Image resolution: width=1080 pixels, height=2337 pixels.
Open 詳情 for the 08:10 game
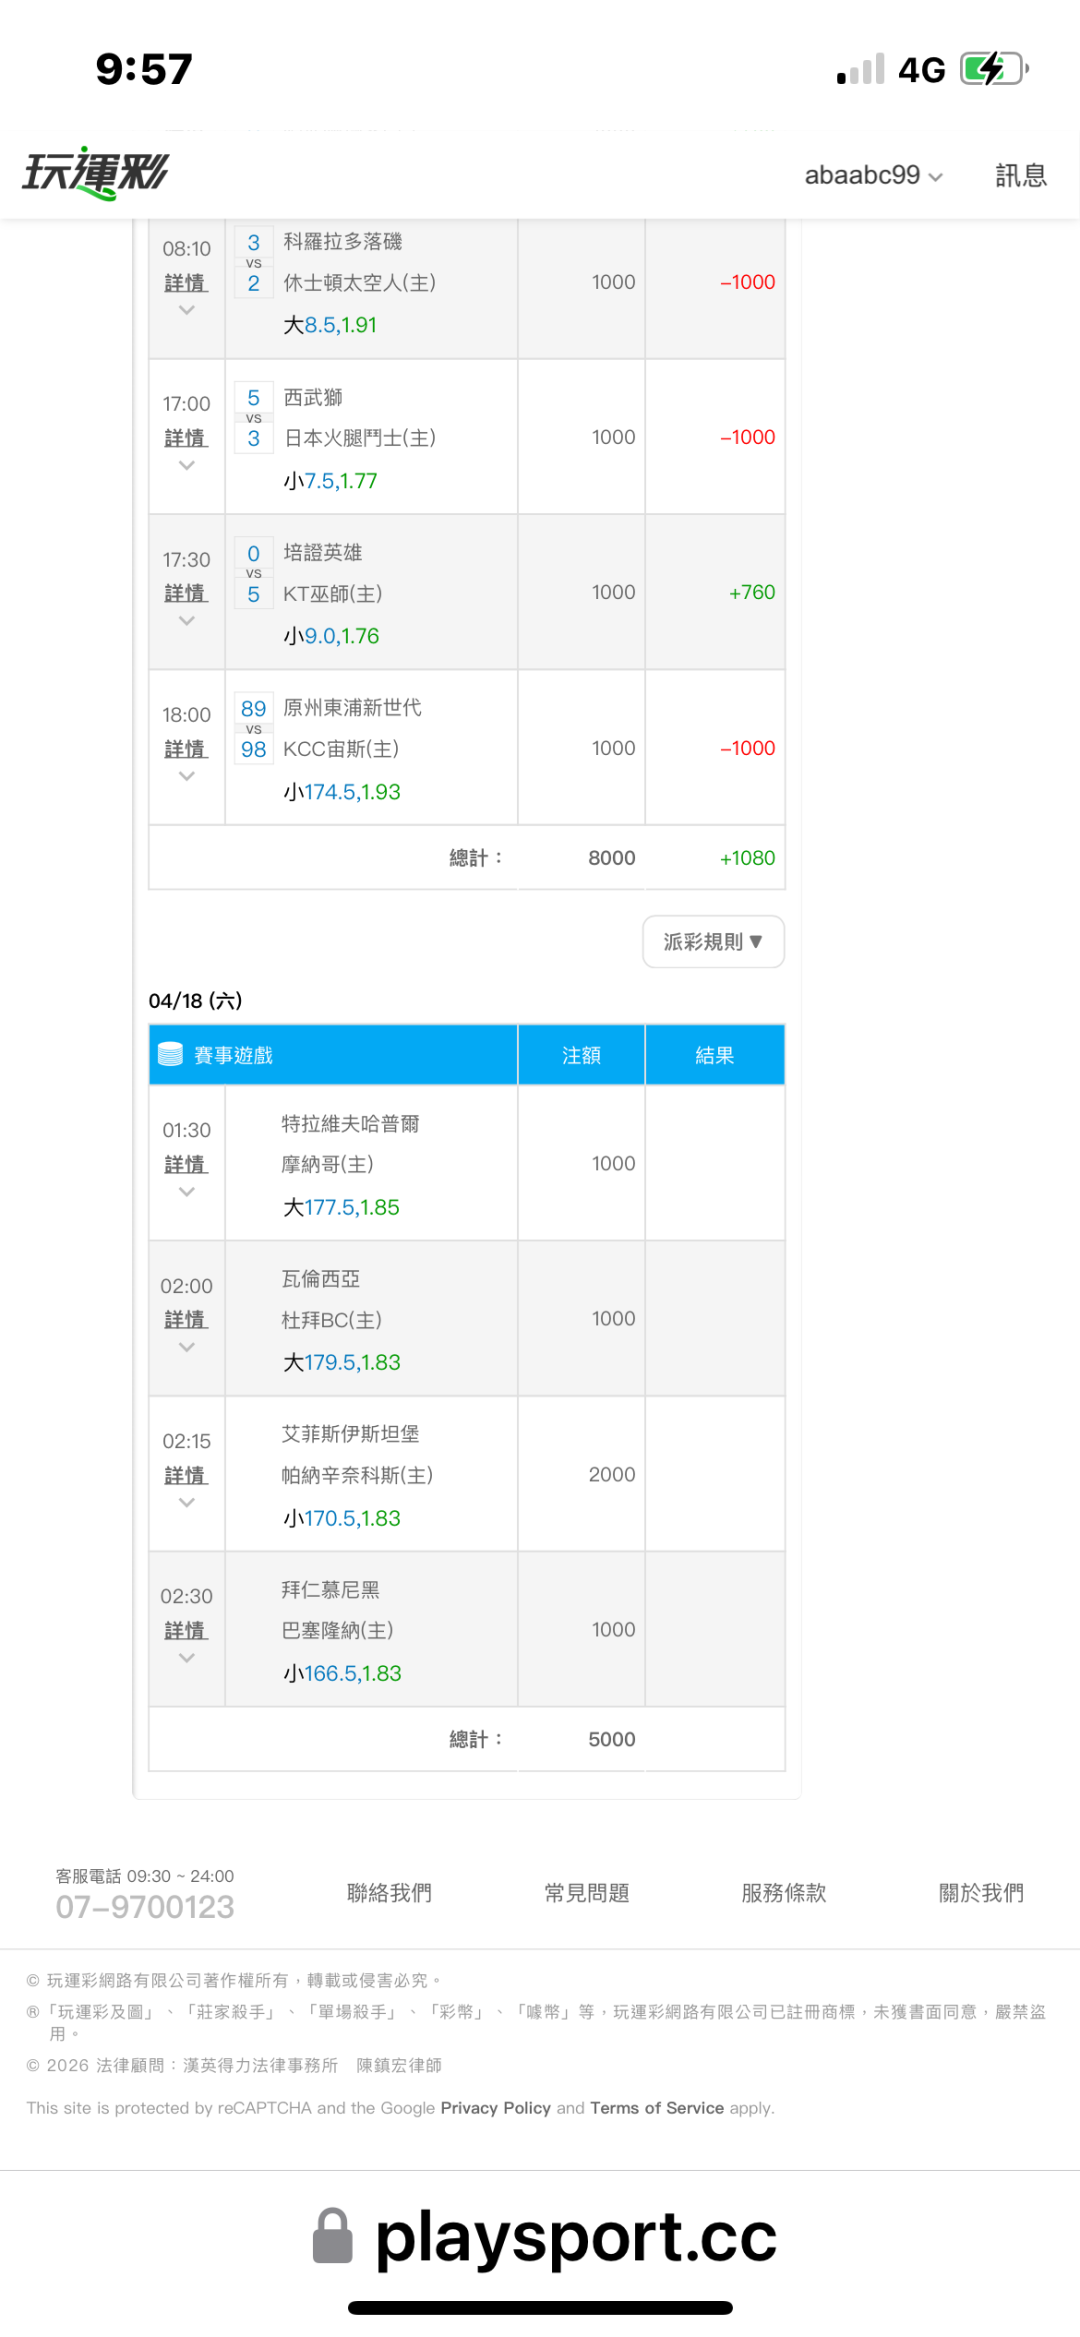(186, 283)
